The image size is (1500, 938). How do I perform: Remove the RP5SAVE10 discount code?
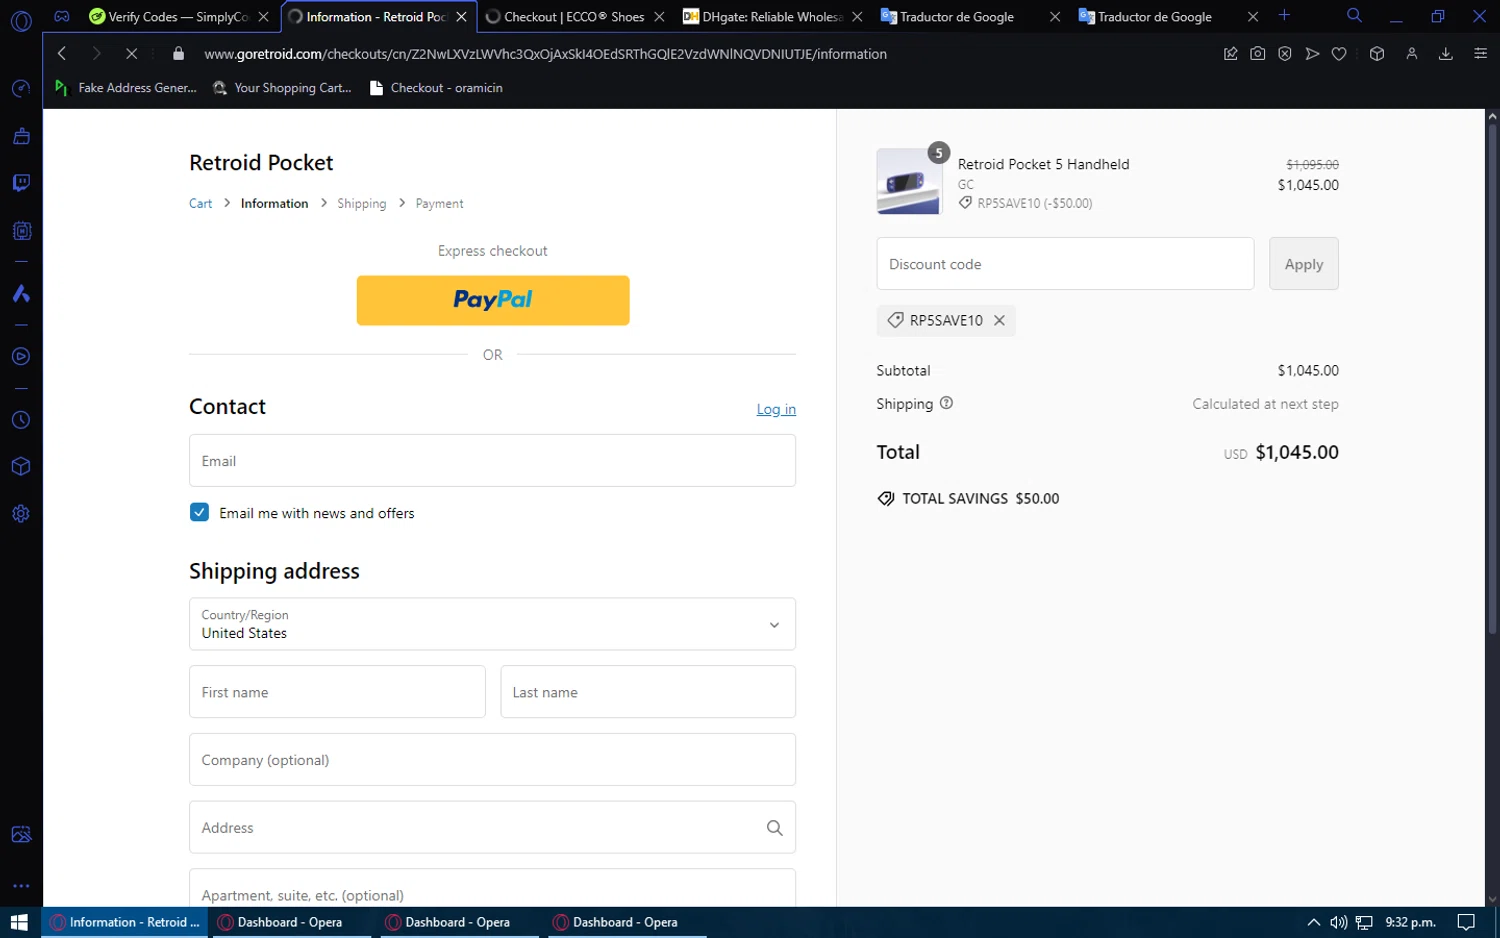[x=999, y=320]
